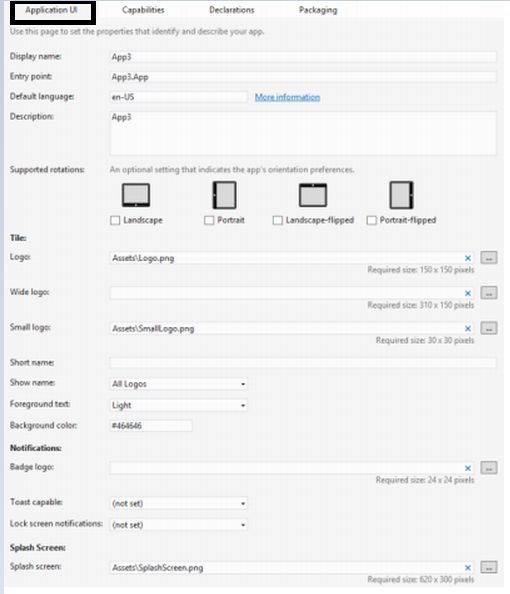Image resolution: width=510 pixels, height=594 pixels.
Task: Browse for the Logo image file
Action: [489, 258]
